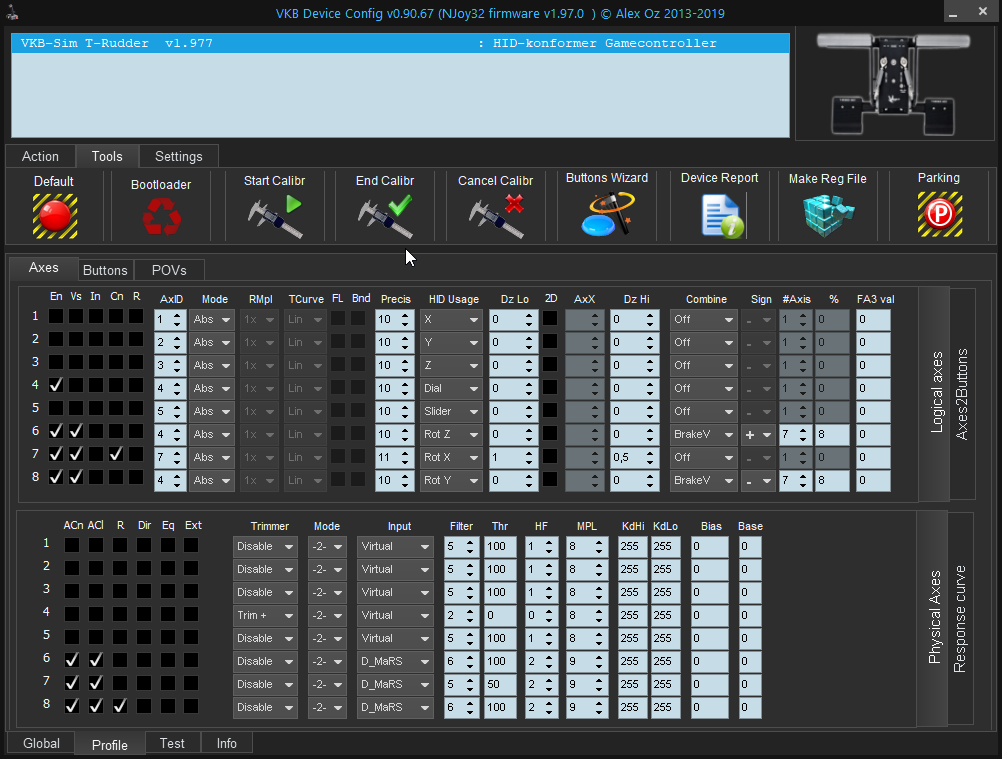End calibration with green checkmark icon
Image resolution: width=1002 pixels, height=759 pixels.
coord(385,217)
